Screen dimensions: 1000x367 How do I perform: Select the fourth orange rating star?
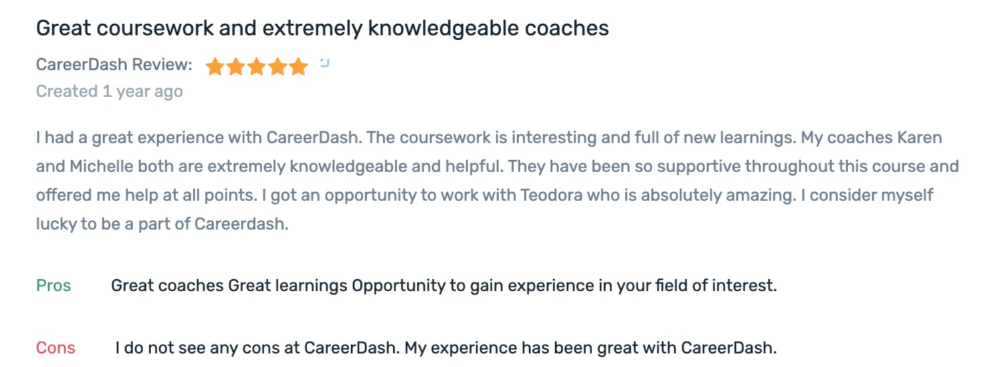[277, 66]
